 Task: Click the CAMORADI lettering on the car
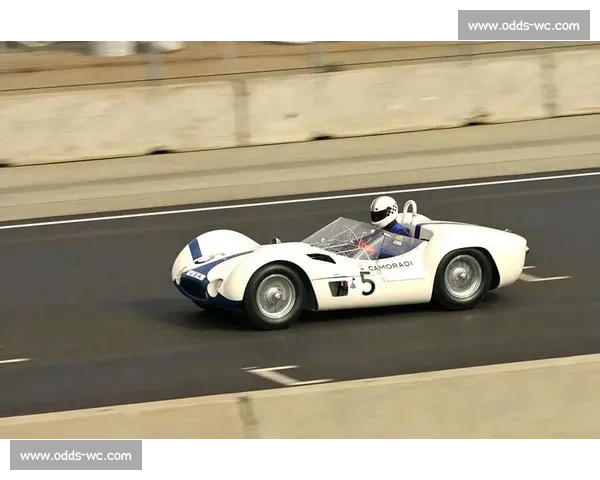[x=391, y=266]
